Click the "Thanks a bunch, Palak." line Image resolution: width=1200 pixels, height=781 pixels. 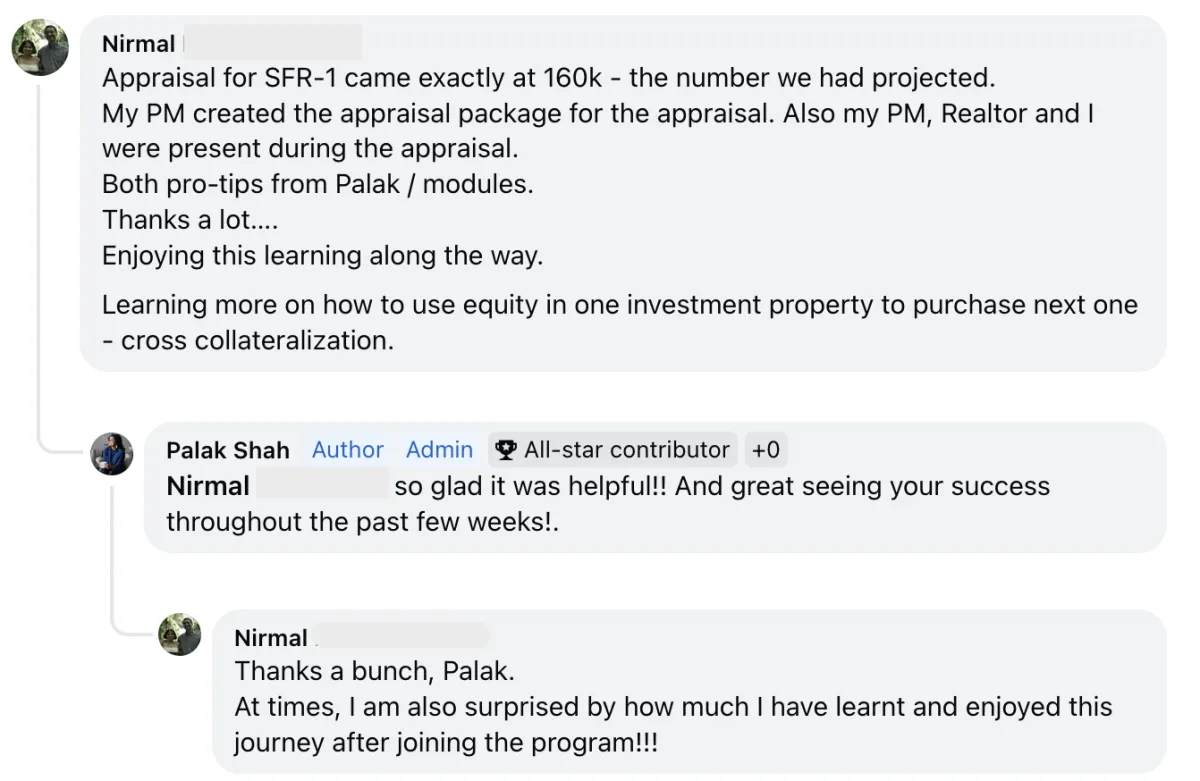coord(374,671)
